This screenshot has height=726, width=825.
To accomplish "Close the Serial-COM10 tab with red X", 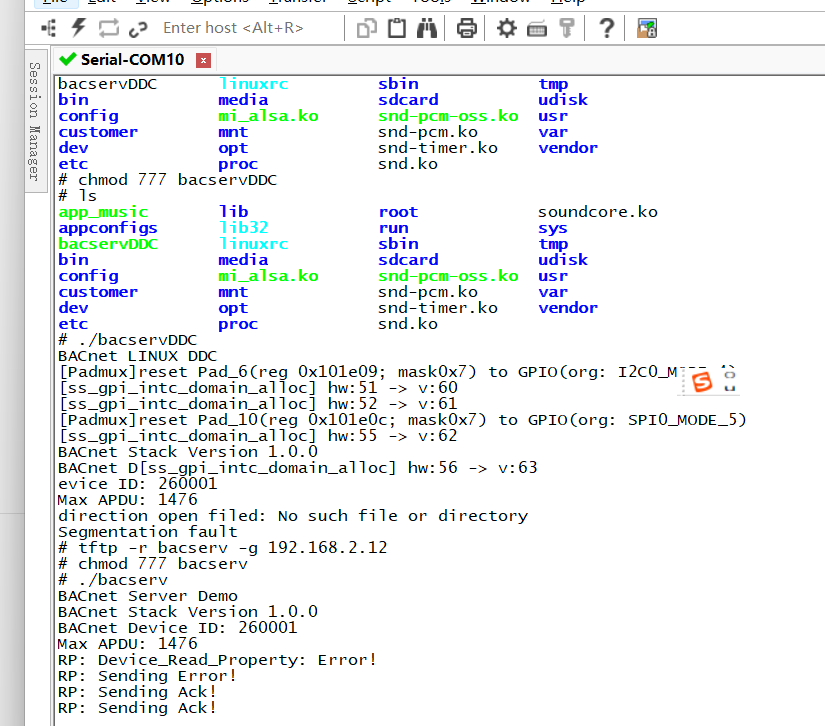I will tap(203, 60).
